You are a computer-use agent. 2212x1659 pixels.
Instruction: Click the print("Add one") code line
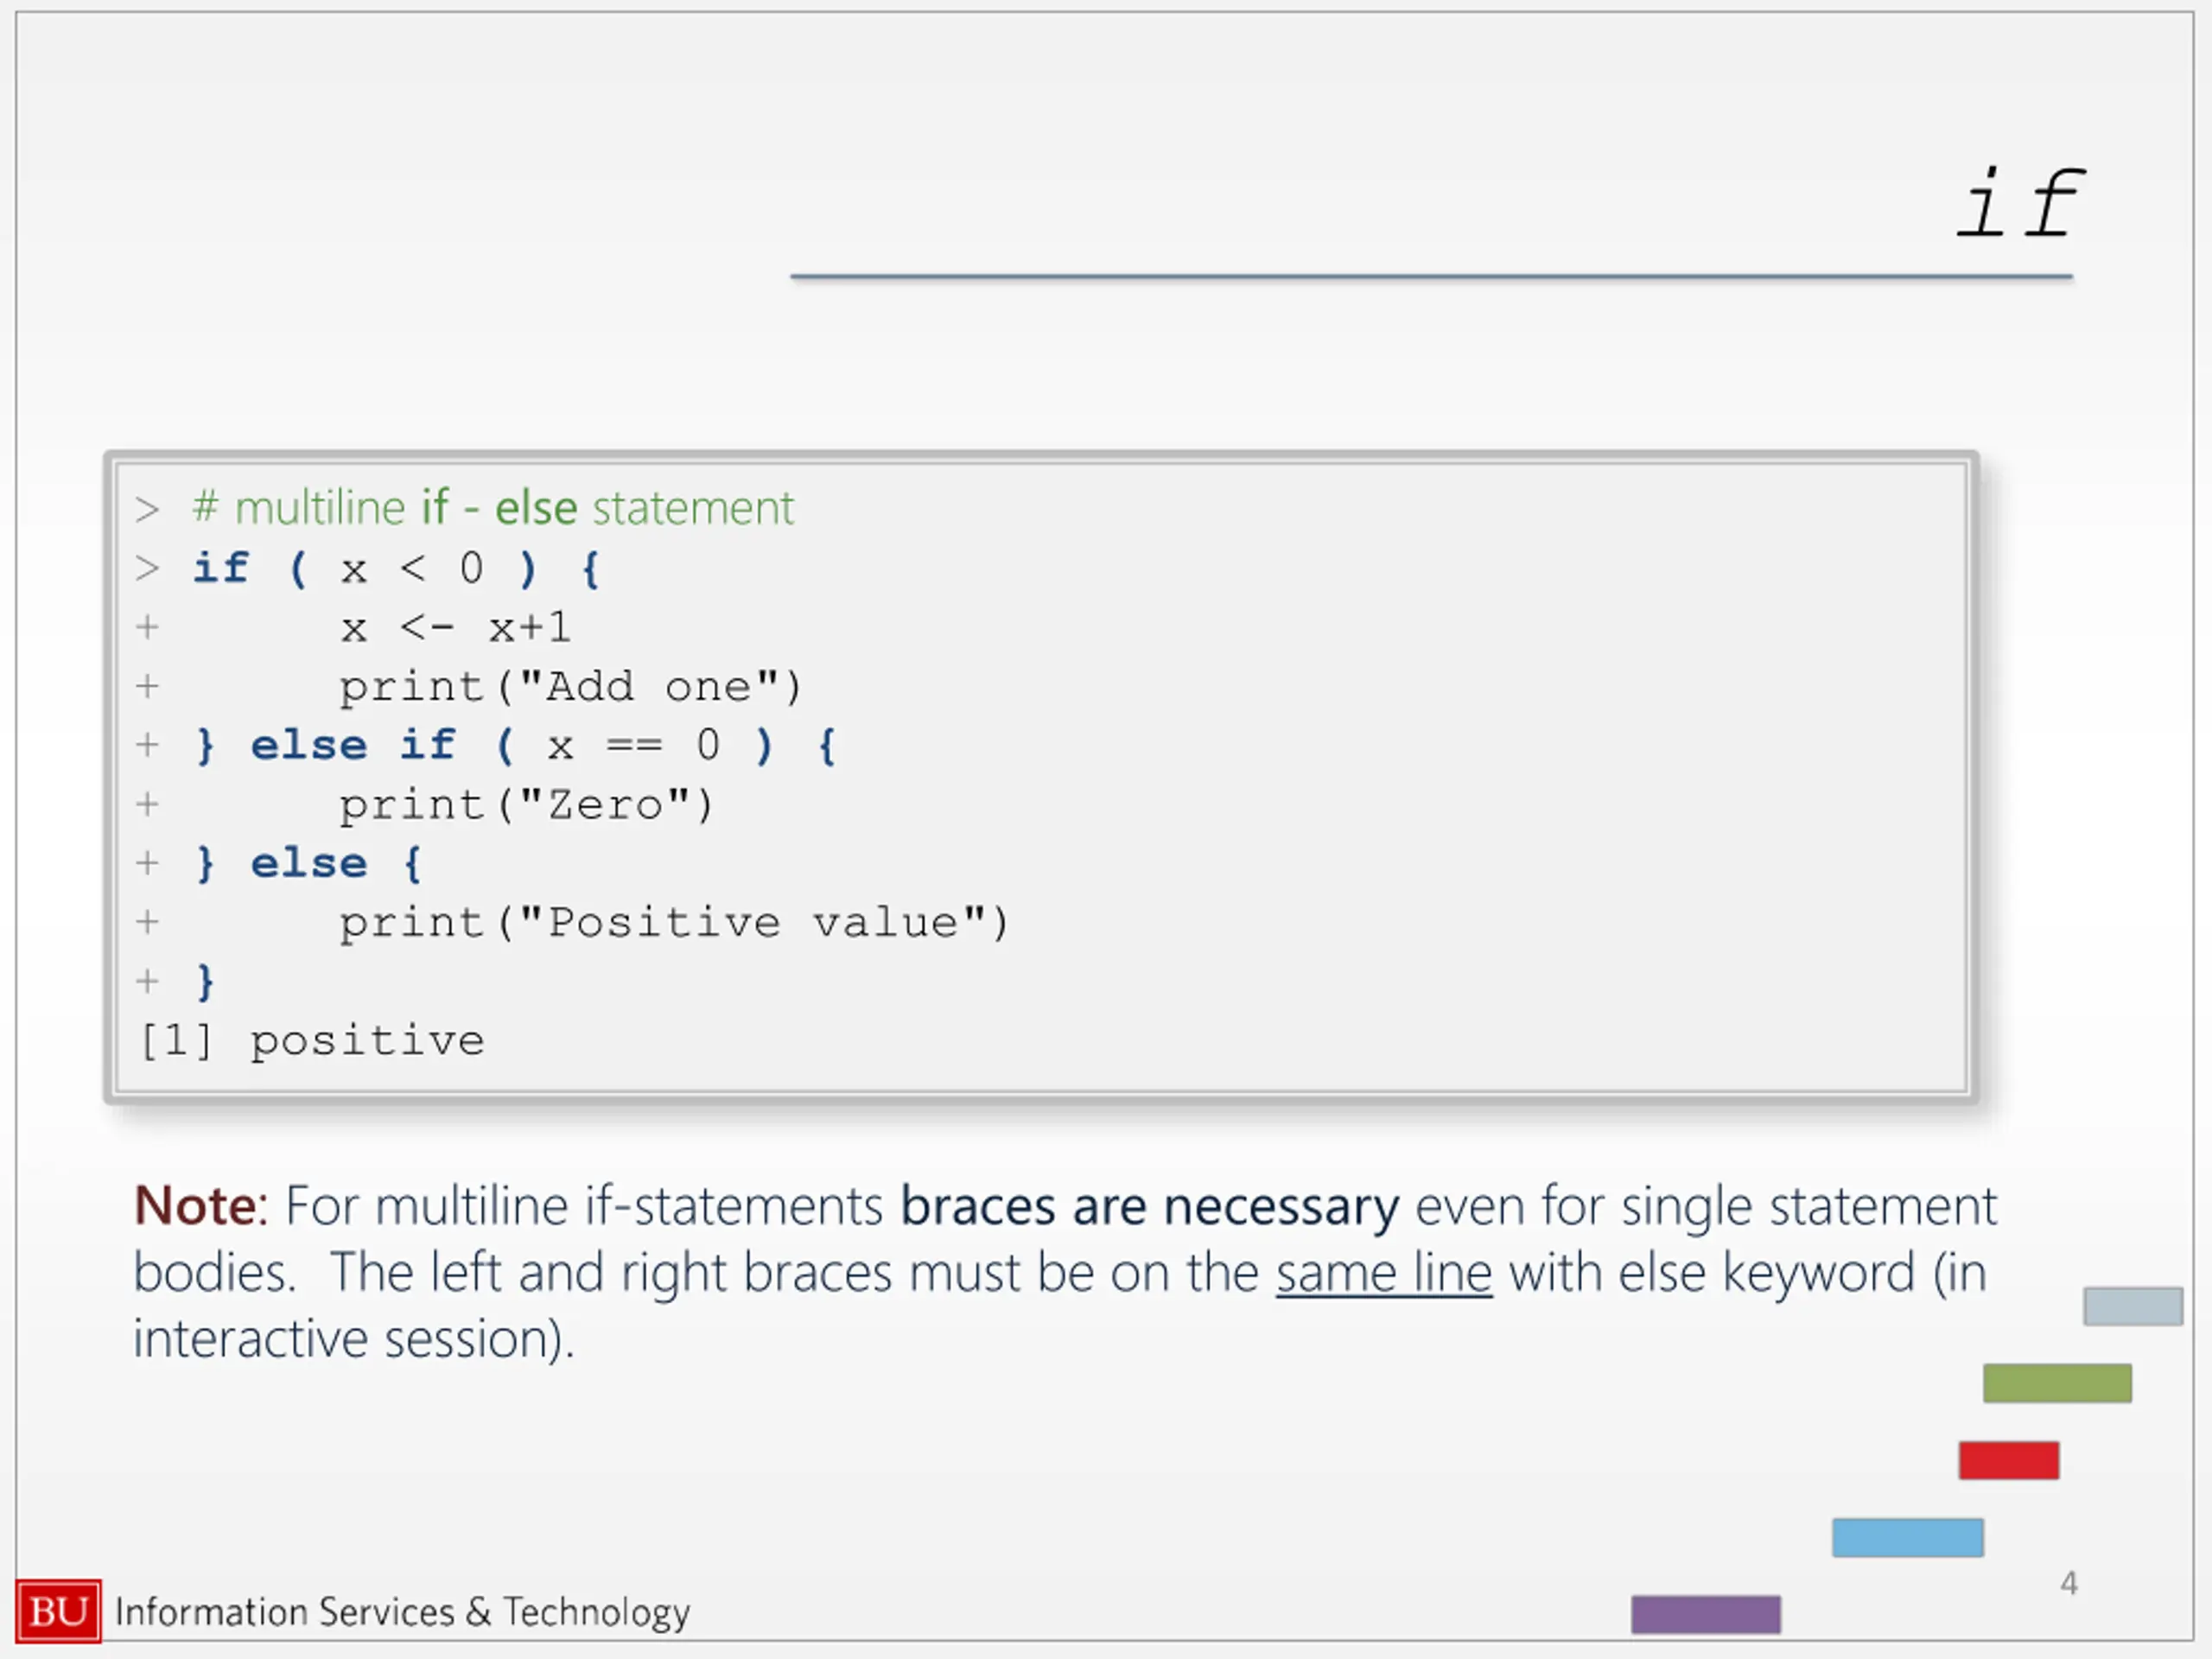click(x=571, y=688)
